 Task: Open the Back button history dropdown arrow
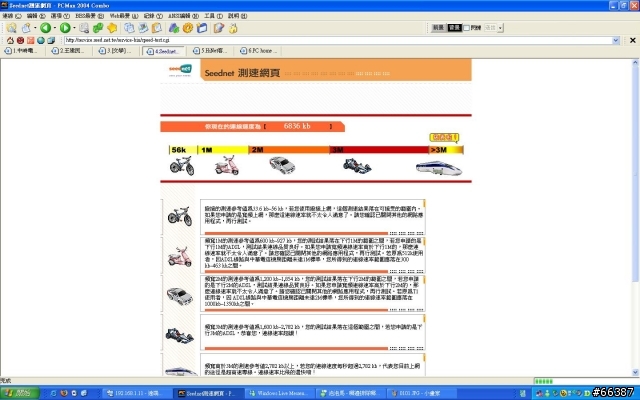[55, 28]
